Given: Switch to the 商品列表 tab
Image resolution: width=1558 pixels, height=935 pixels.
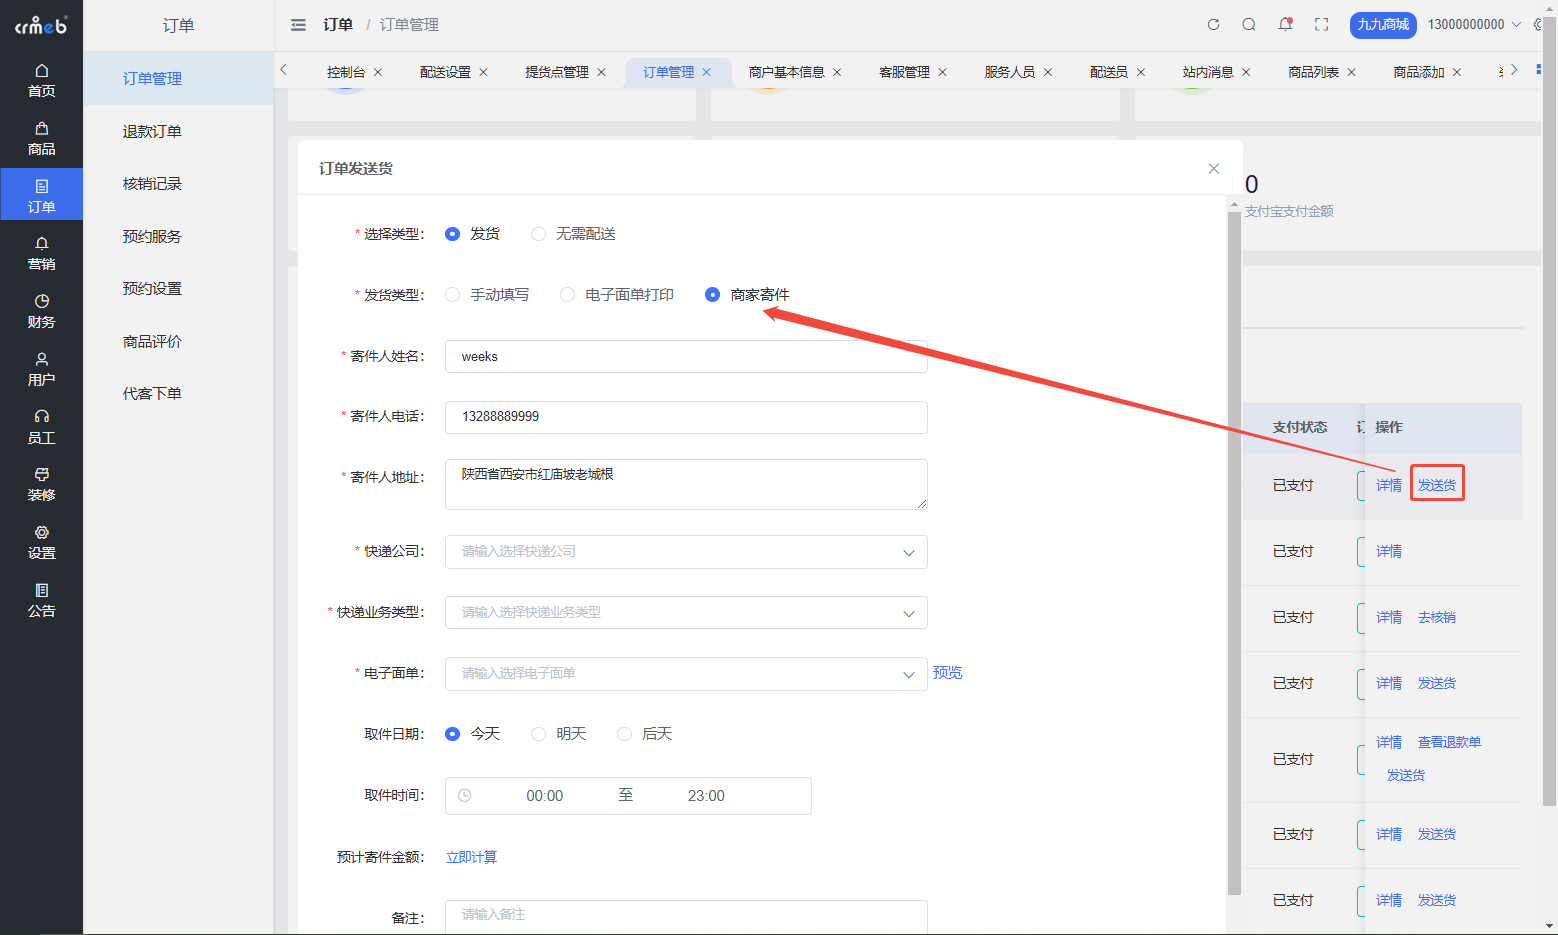Looking at the screenshot, I should (1313, 72).
